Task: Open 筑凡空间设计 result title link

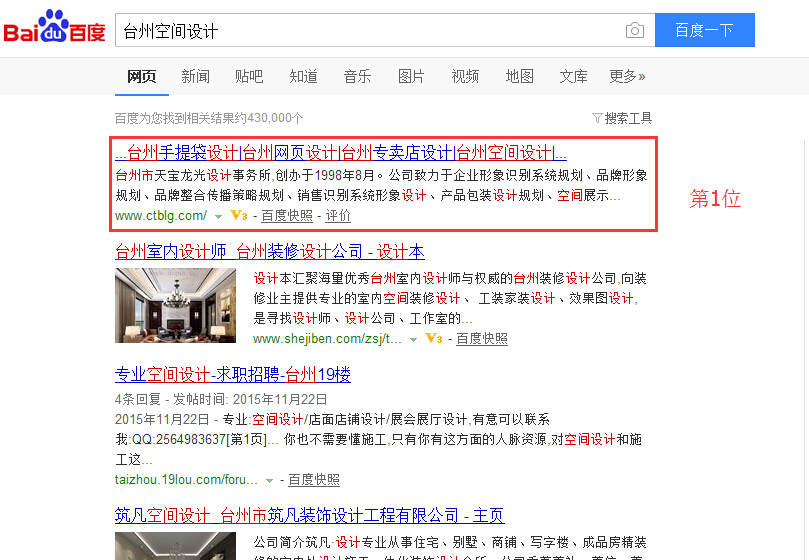Action: [x=310, y=515]
